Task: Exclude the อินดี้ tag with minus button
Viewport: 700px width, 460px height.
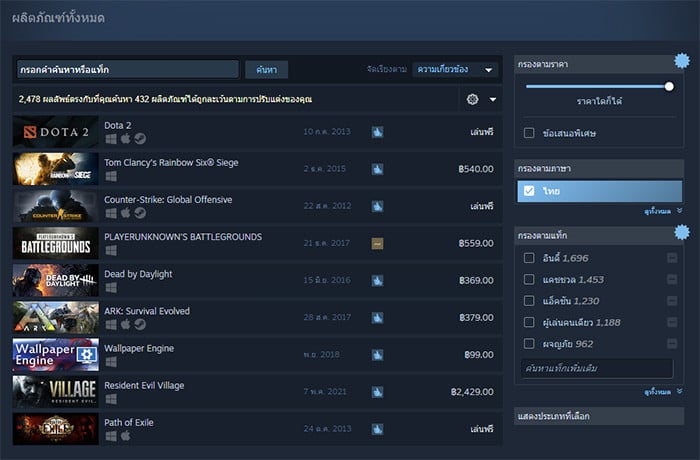Action: (x=672, y=258)
